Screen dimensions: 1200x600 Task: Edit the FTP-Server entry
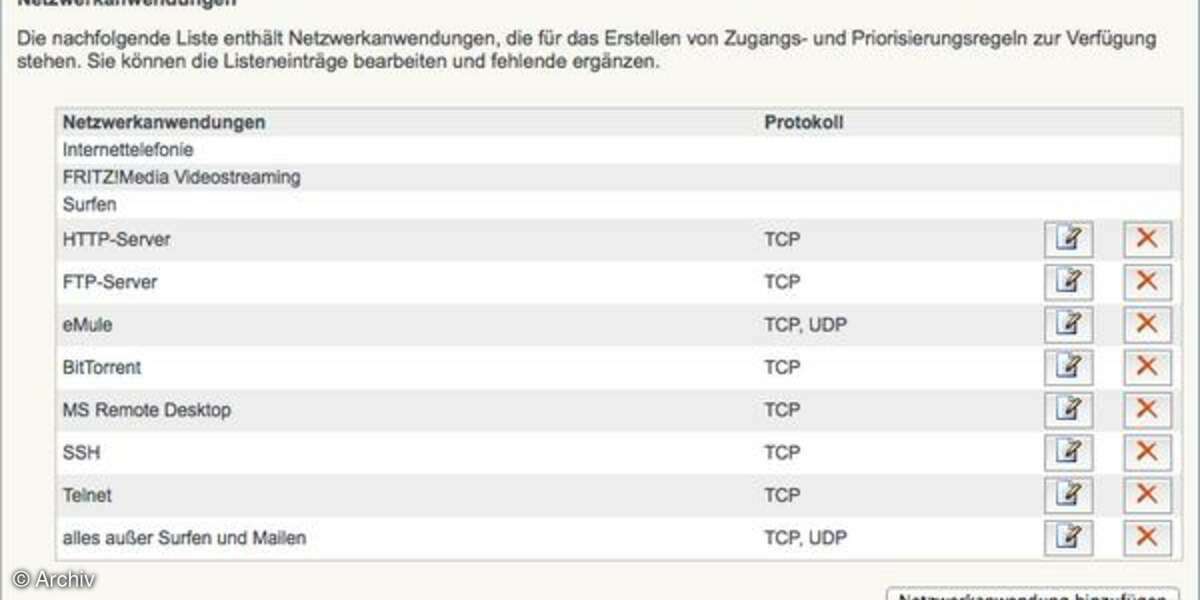point(1069,282)
